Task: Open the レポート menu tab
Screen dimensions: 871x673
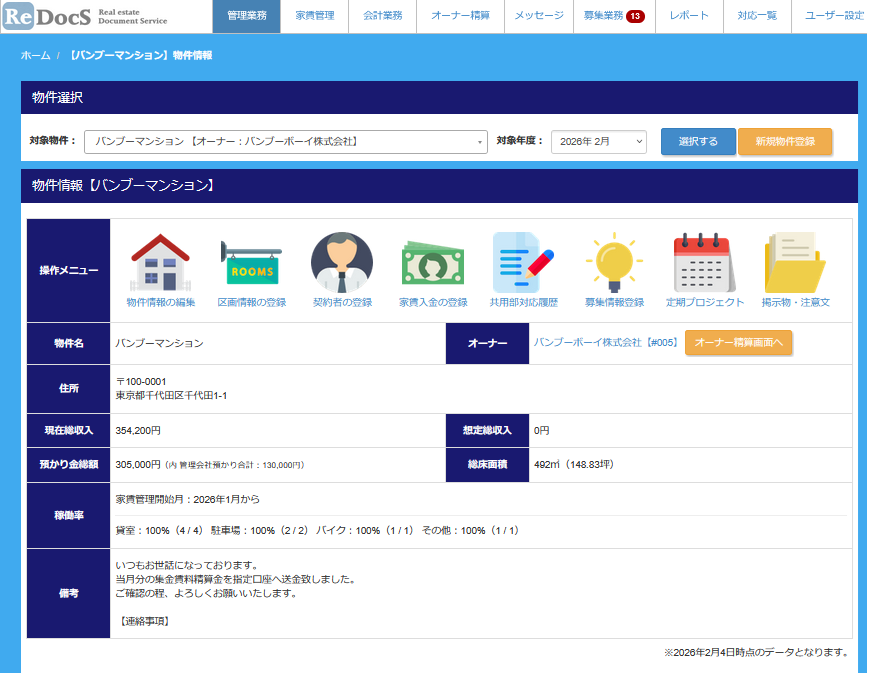Action: 689,16
